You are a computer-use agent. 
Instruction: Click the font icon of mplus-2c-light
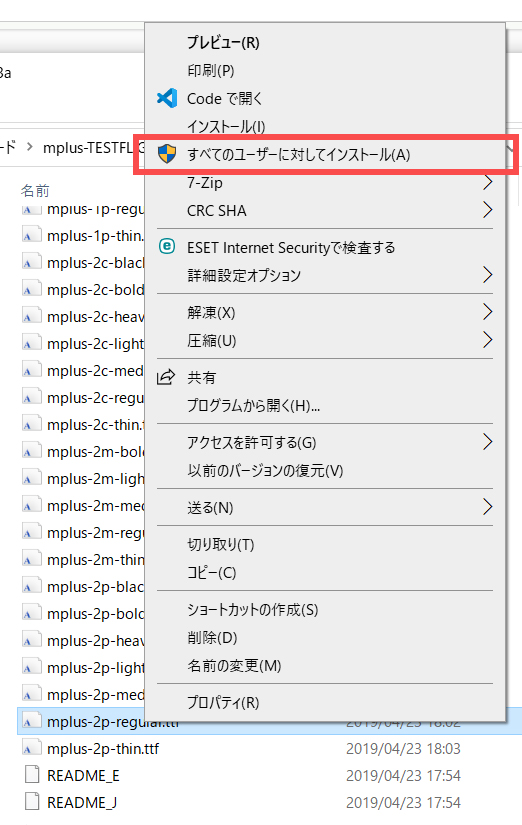coord(32,344)
